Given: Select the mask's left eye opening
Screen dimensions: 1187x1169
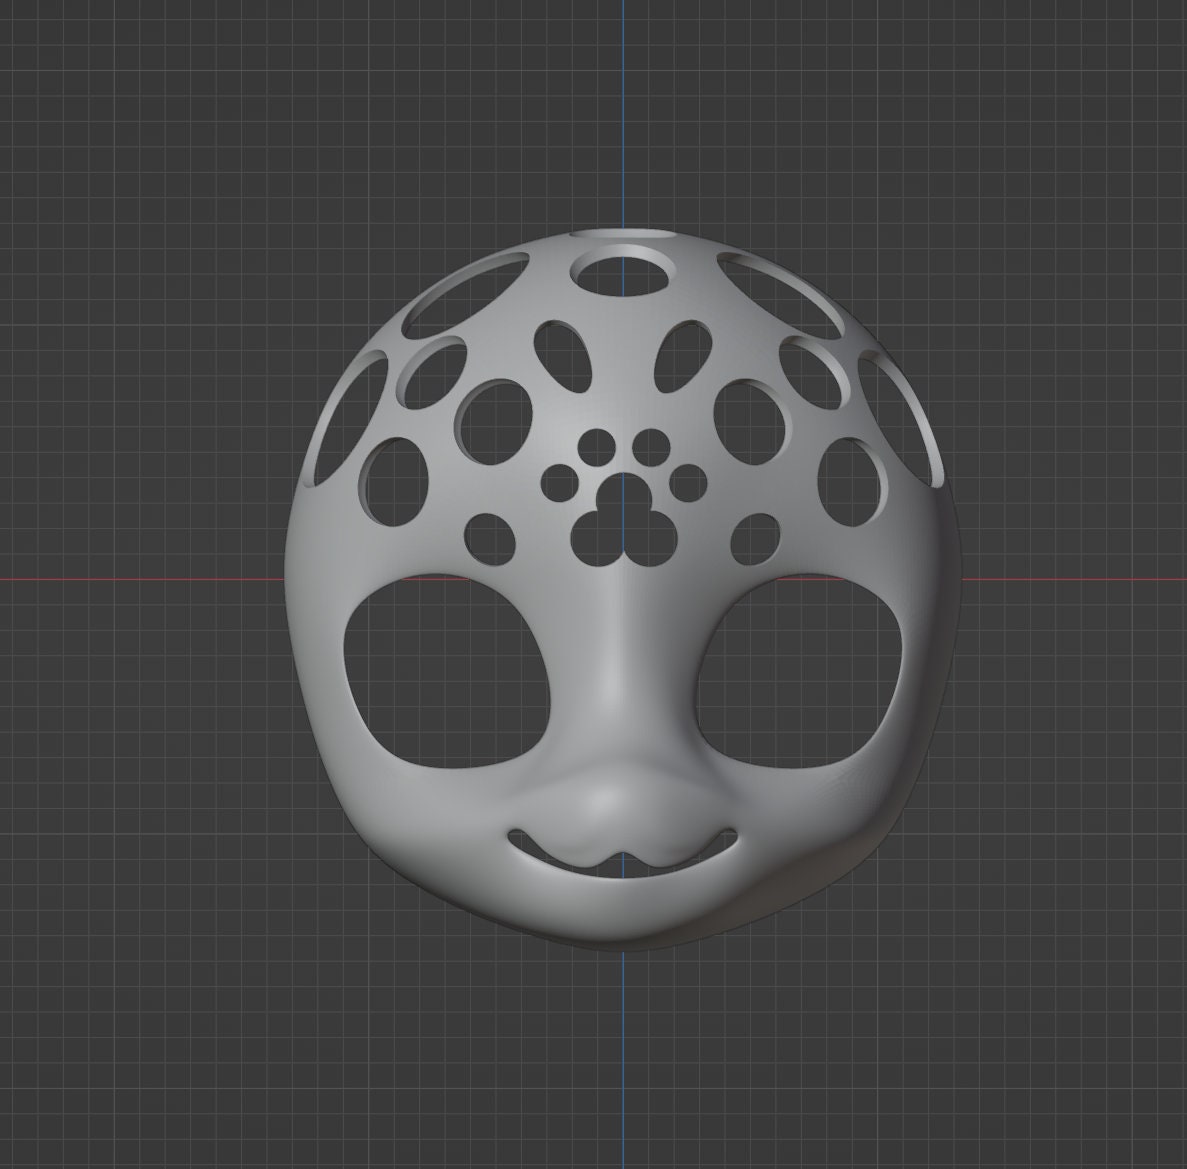Looking at the screenshot, I should pos(447,673).
